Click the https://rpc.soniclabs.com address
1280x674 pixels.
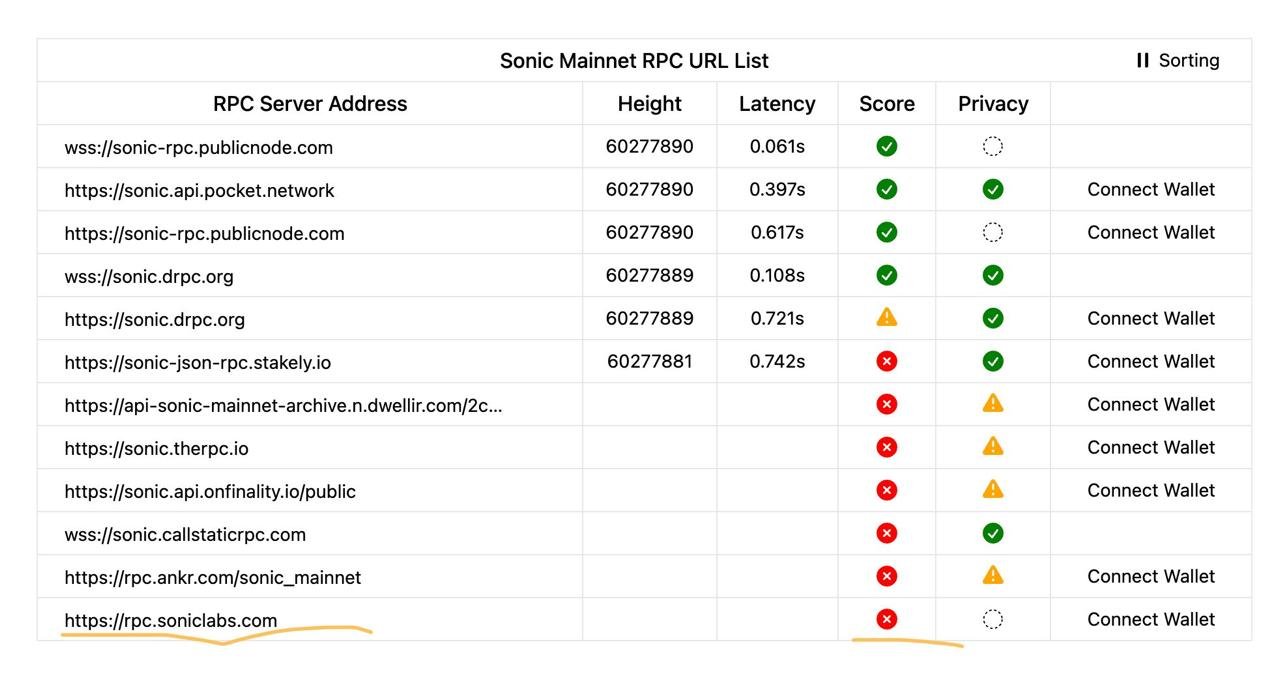coord(171,620)
